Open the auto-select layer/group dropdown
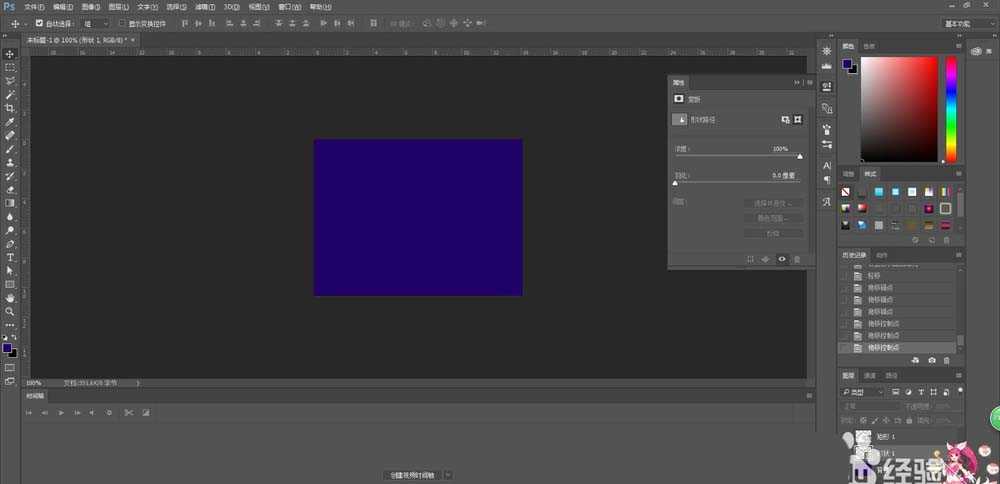 click(x=95, y=22)
